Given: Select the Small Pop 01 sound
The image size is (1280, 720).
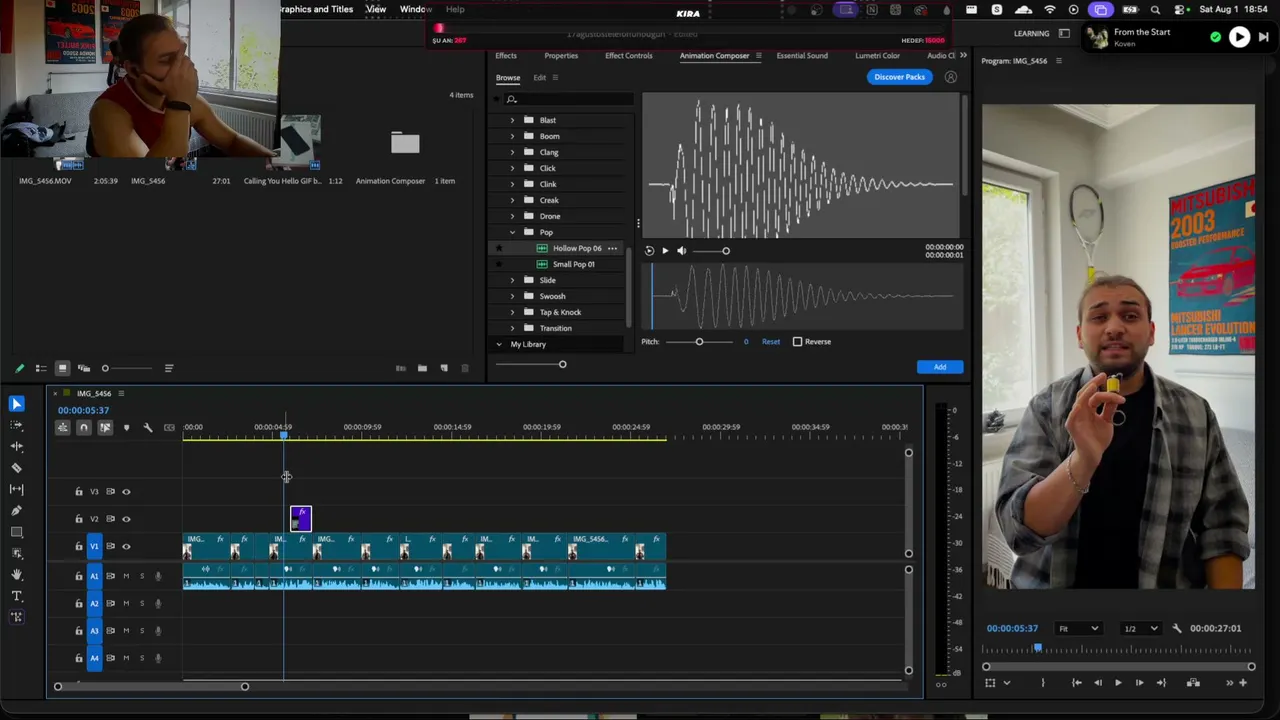Looking at the screenshot, I should coord(573,264).
